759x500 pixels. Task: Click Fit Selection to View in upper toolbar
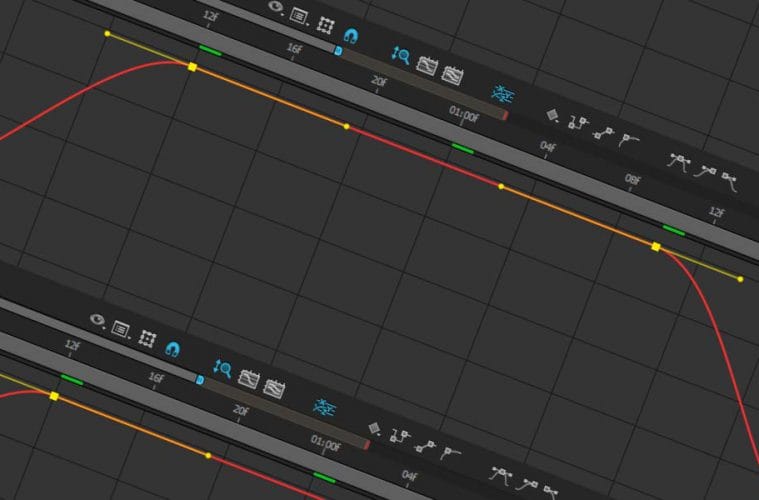pos(427,65)
